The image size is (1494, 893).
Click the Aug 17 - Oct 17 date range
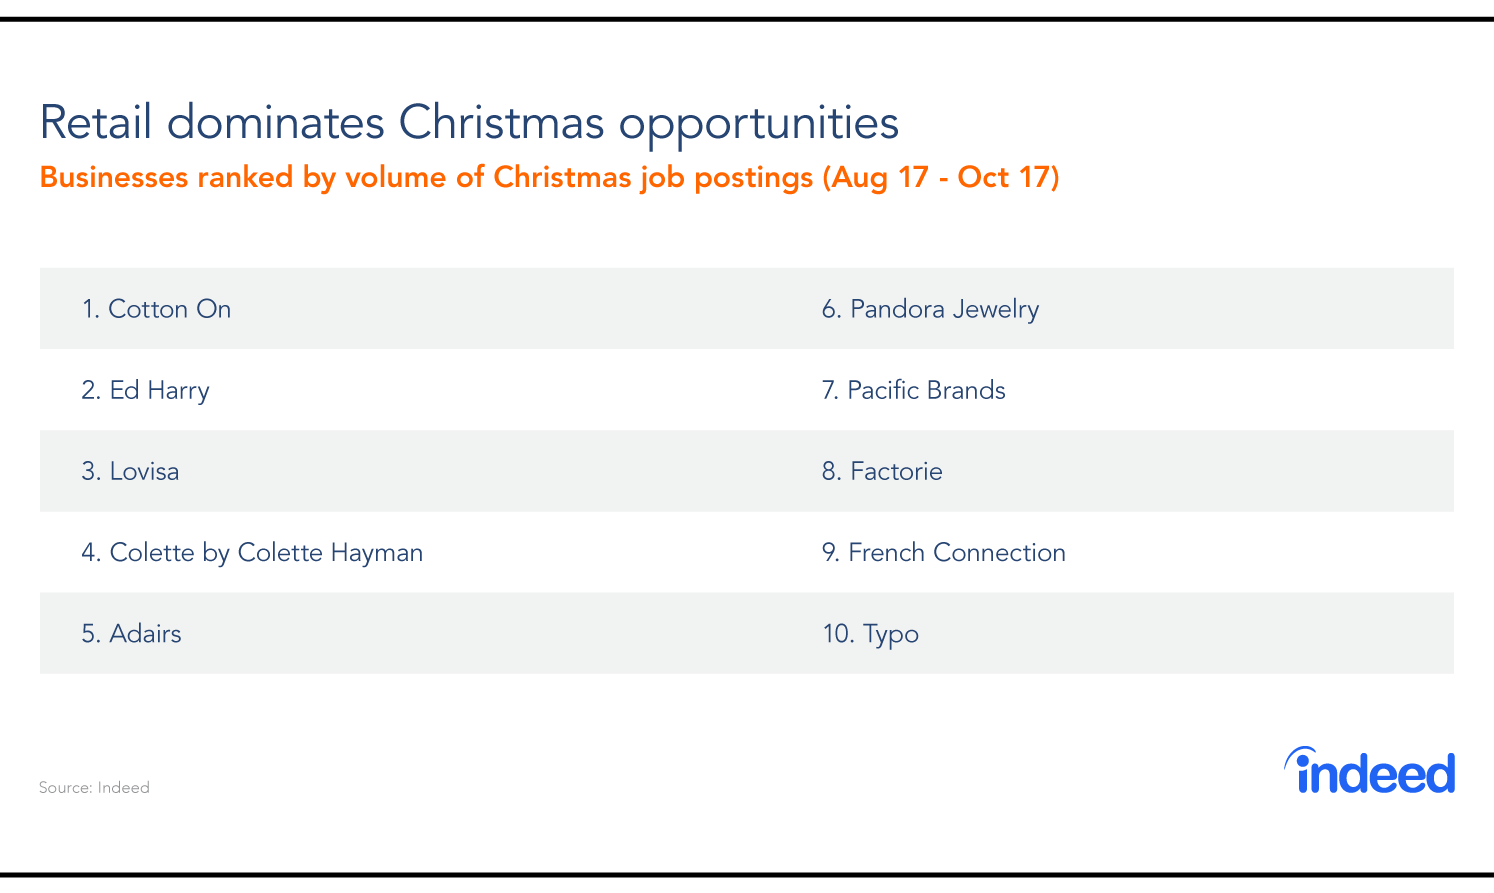(940, 177)
